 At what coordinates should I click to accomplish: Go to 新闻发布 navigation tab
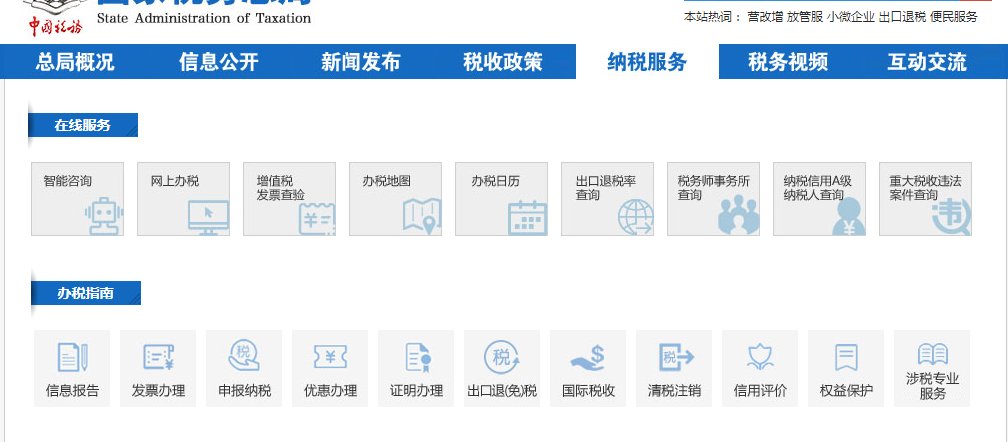[x=361, y=62]
